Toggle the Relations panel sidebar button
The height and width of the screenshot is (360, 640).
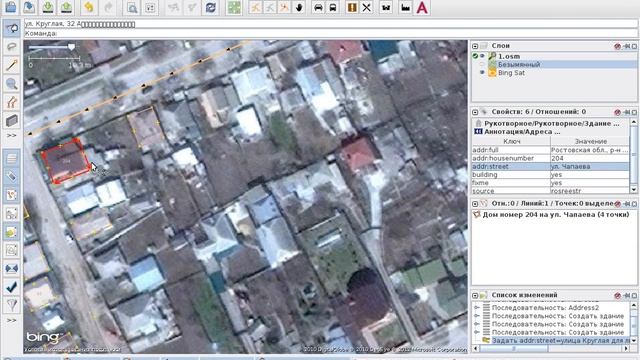coord(12,213)
